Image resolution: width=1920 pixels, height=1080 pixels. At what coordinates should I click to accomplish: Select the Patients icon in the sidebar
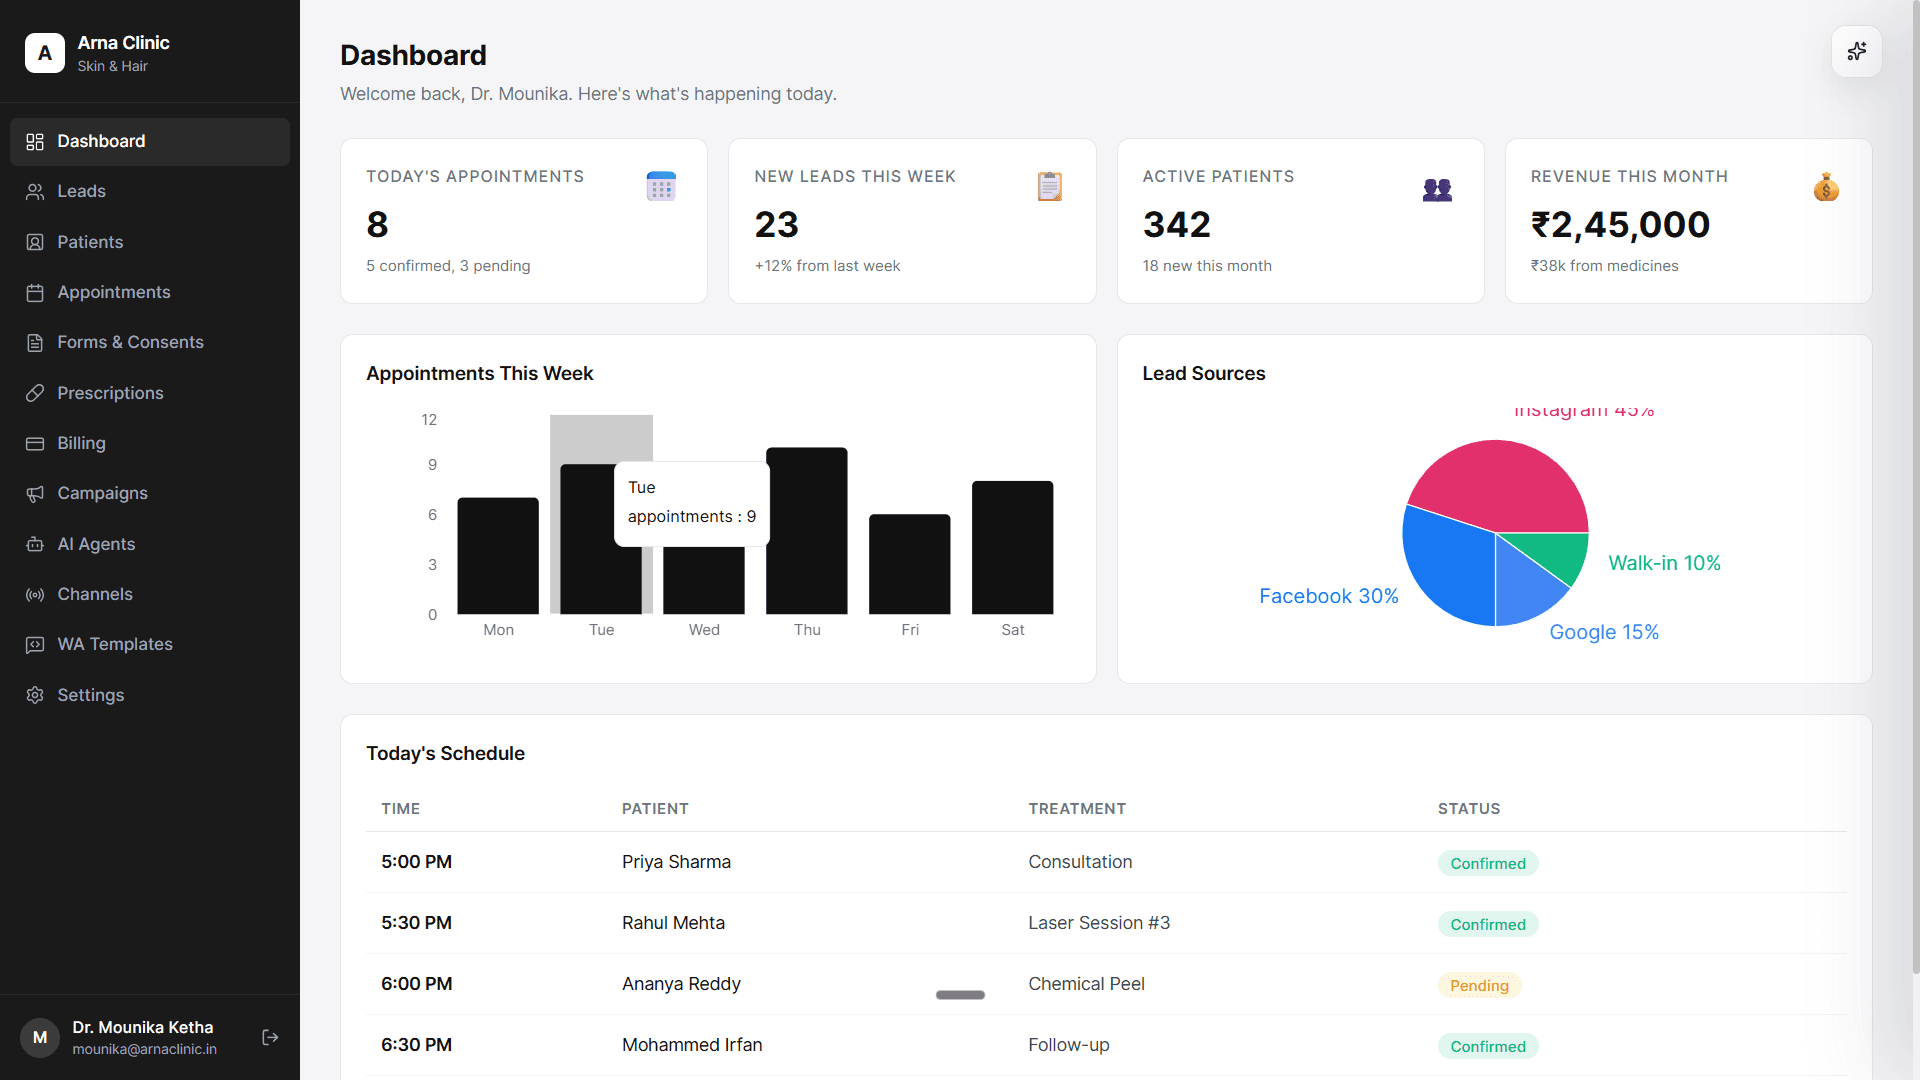pos(35,242)
